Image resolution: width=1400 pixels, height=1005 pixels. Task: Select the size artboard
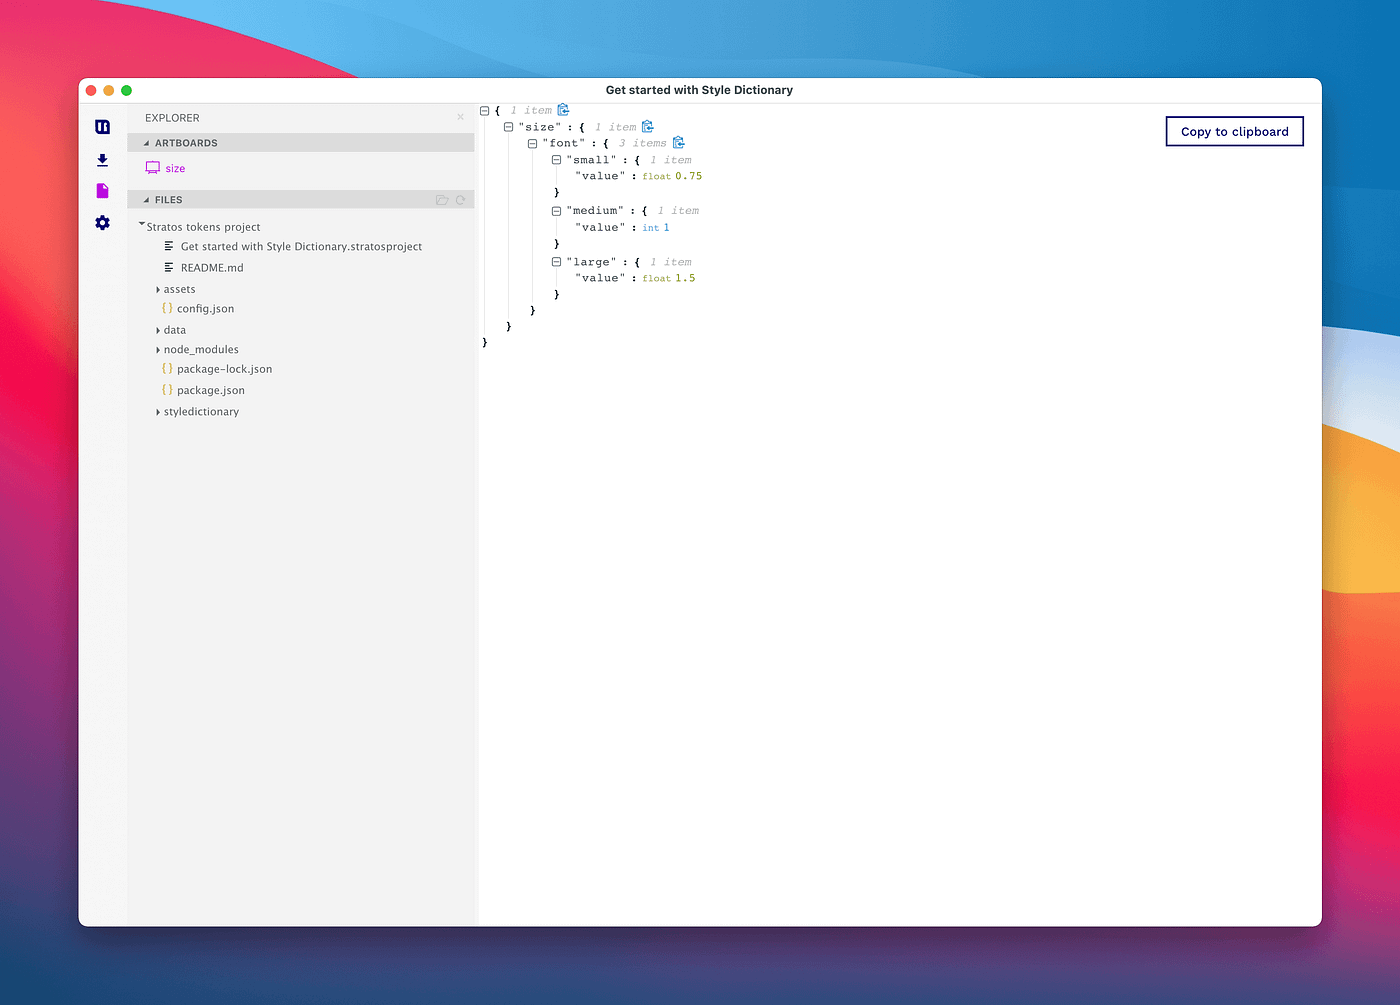tap(176, 167)
